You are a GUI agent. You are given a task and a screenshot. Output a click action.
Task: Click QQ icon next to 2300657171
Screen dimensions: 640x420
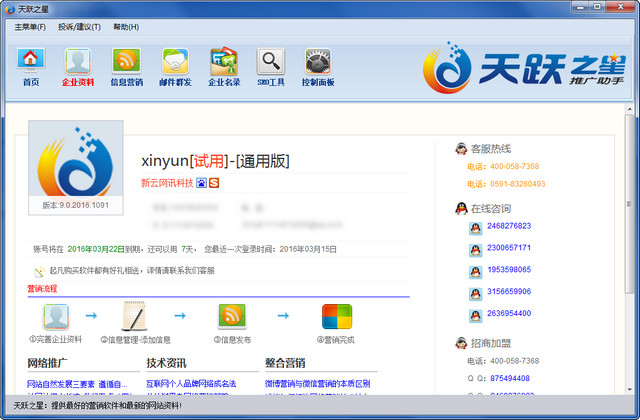click(476, 250)
